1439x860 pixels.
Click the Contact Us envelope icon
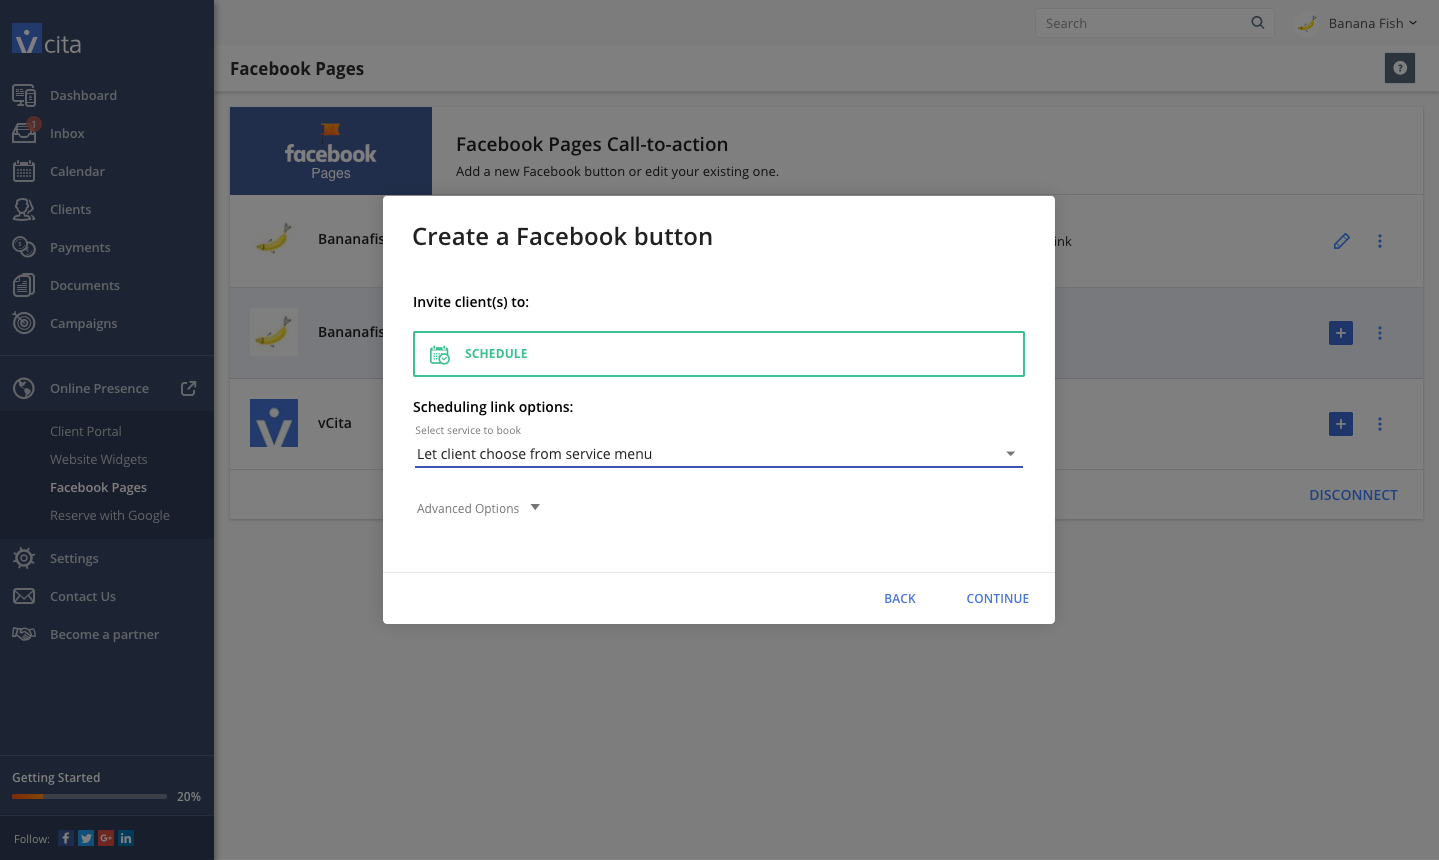pos(24,596)
